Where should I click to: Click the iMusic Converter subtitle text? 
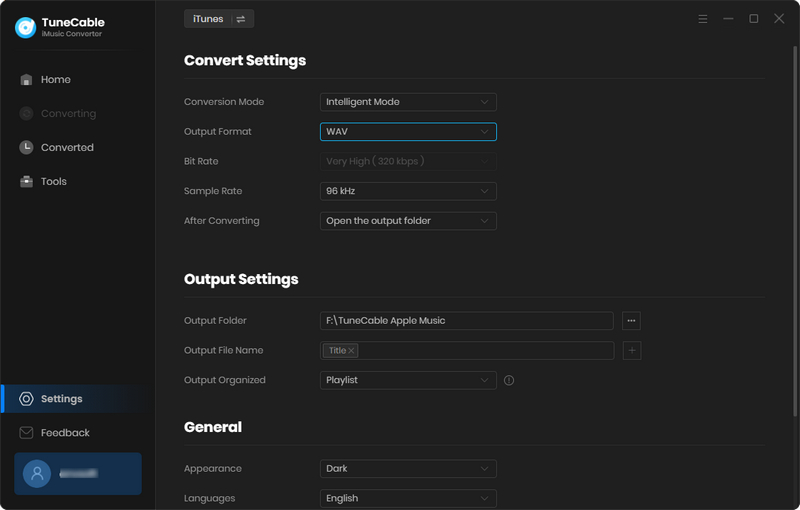(71, 34)
